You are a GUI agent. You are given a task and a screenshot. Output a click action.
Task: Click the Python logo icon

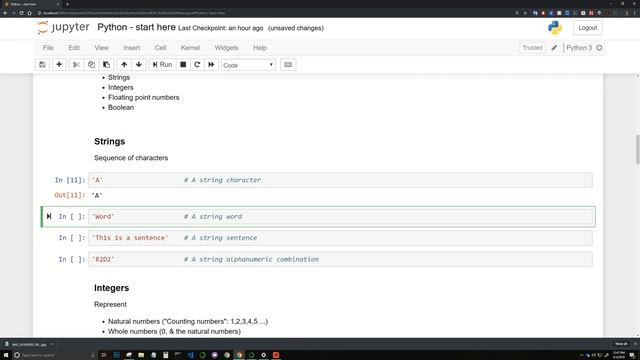pyautogui.click(x=555, y=28)
